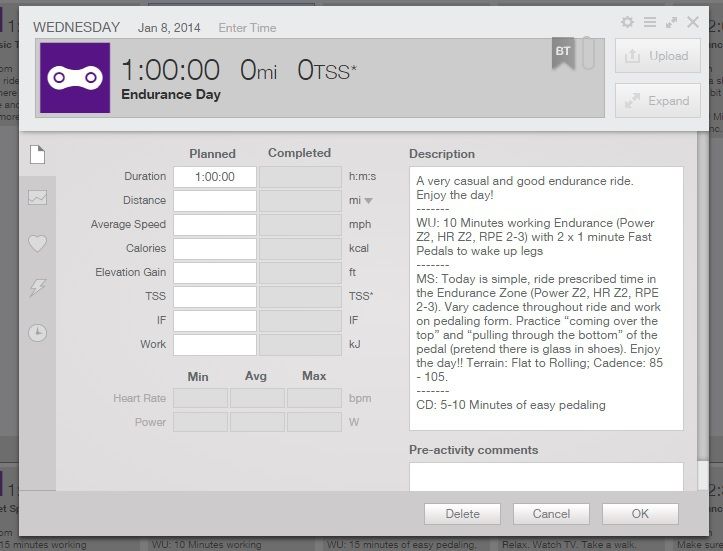Image resolution: width=723 pixels, height=551 pixels.
Task: Click the Planned Duration field
Action: tap(215, 177)
